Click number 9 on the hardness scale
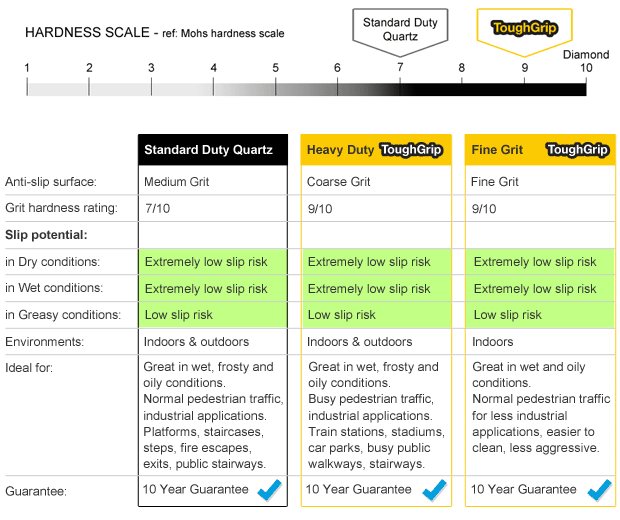Screen dimensions: 620x520 (524, 68)
